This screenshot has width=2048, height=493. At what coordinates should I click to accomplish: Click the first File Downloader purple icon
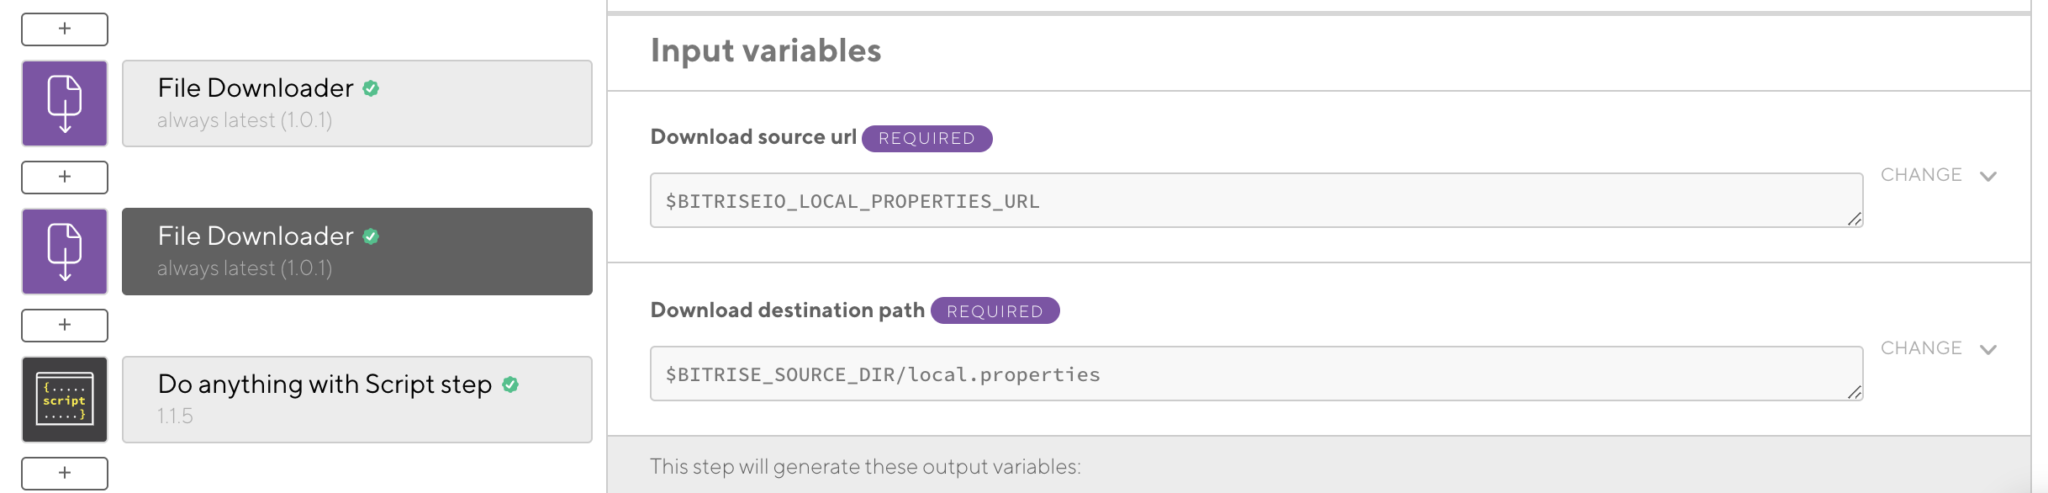[x=65, y=103]
